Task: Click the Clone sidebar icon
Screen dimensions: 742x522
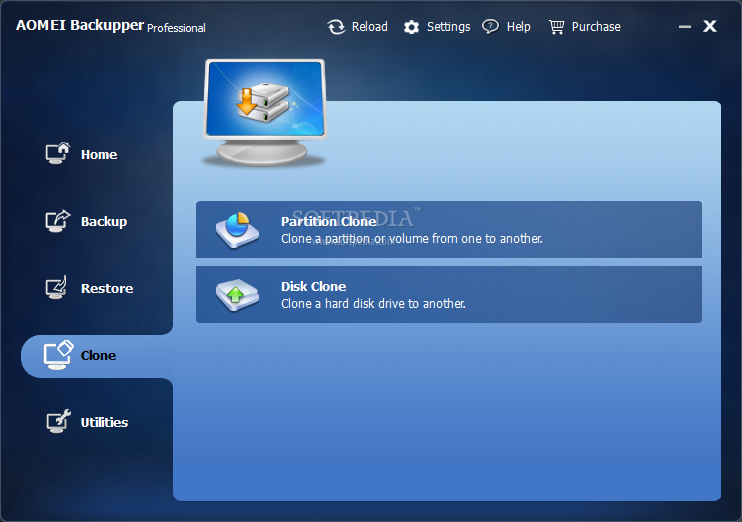Action: click(58, 355)
